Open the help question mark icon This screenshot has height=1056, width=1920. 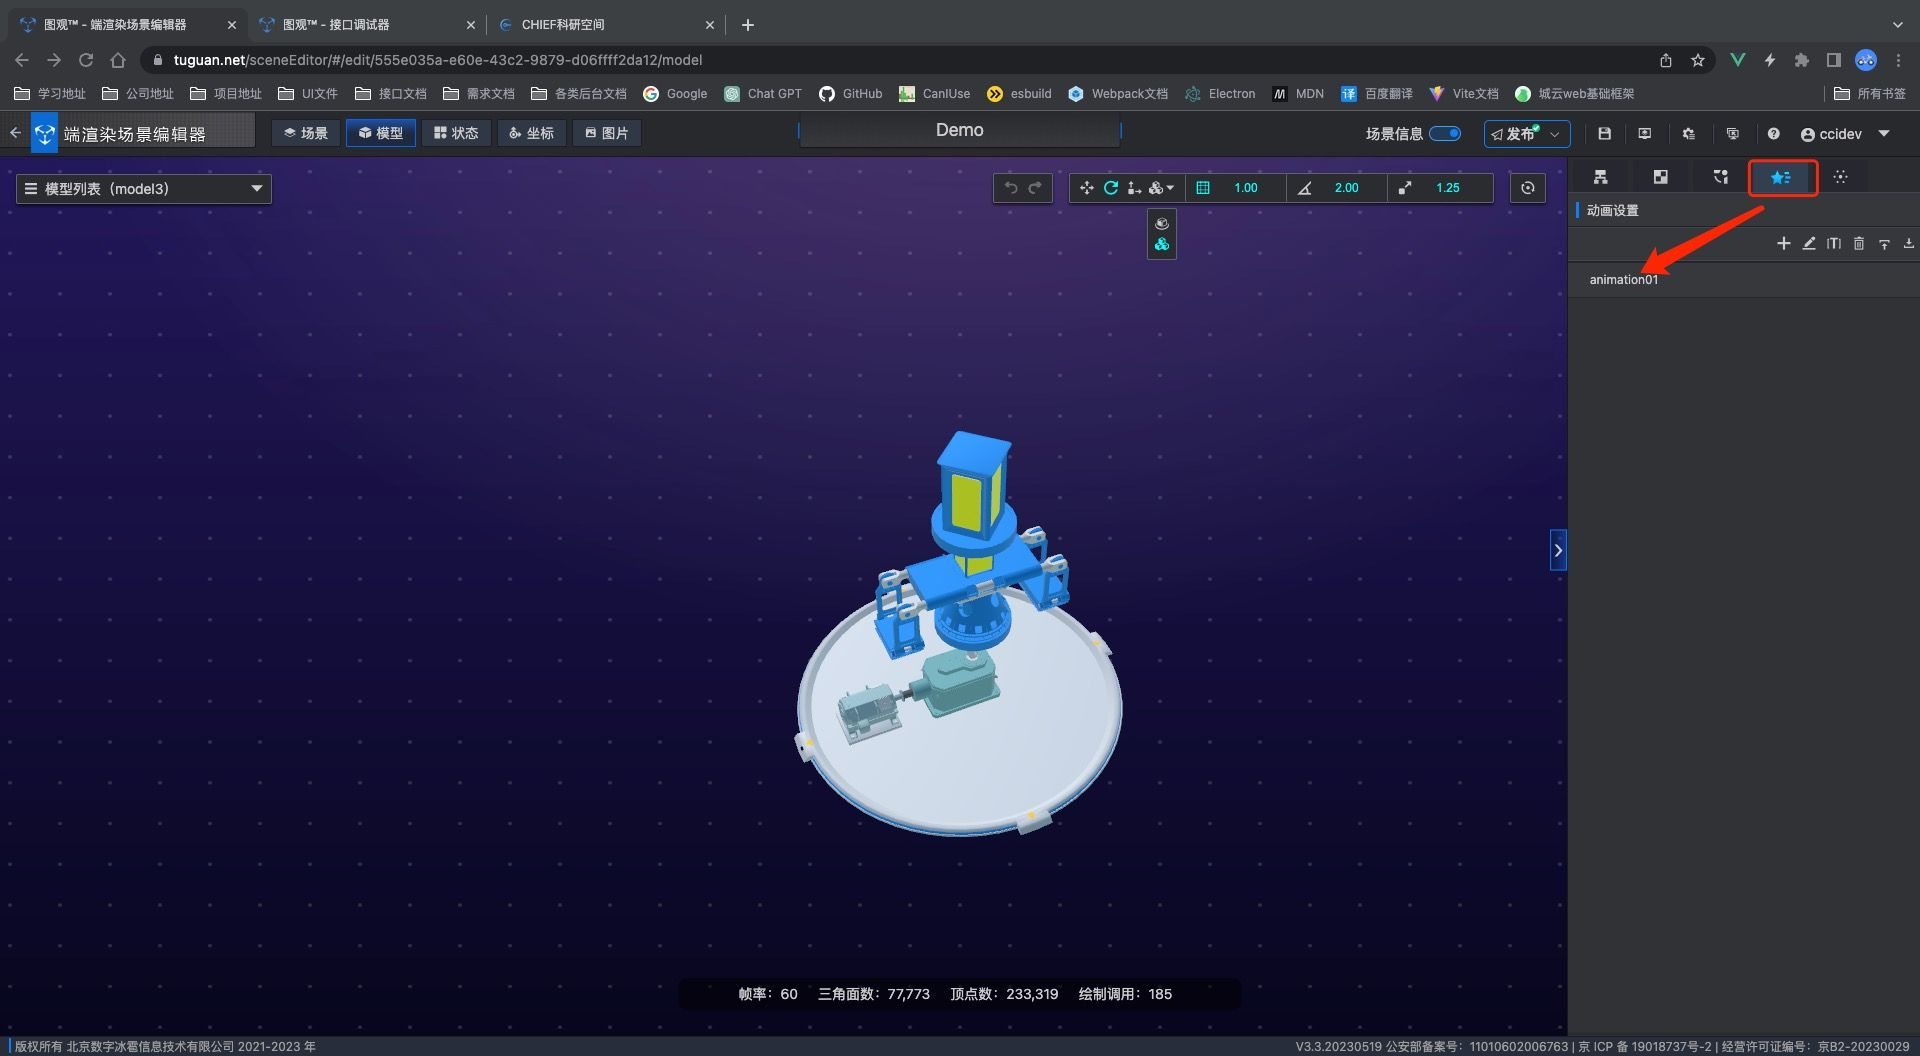tap(1773, 134)
